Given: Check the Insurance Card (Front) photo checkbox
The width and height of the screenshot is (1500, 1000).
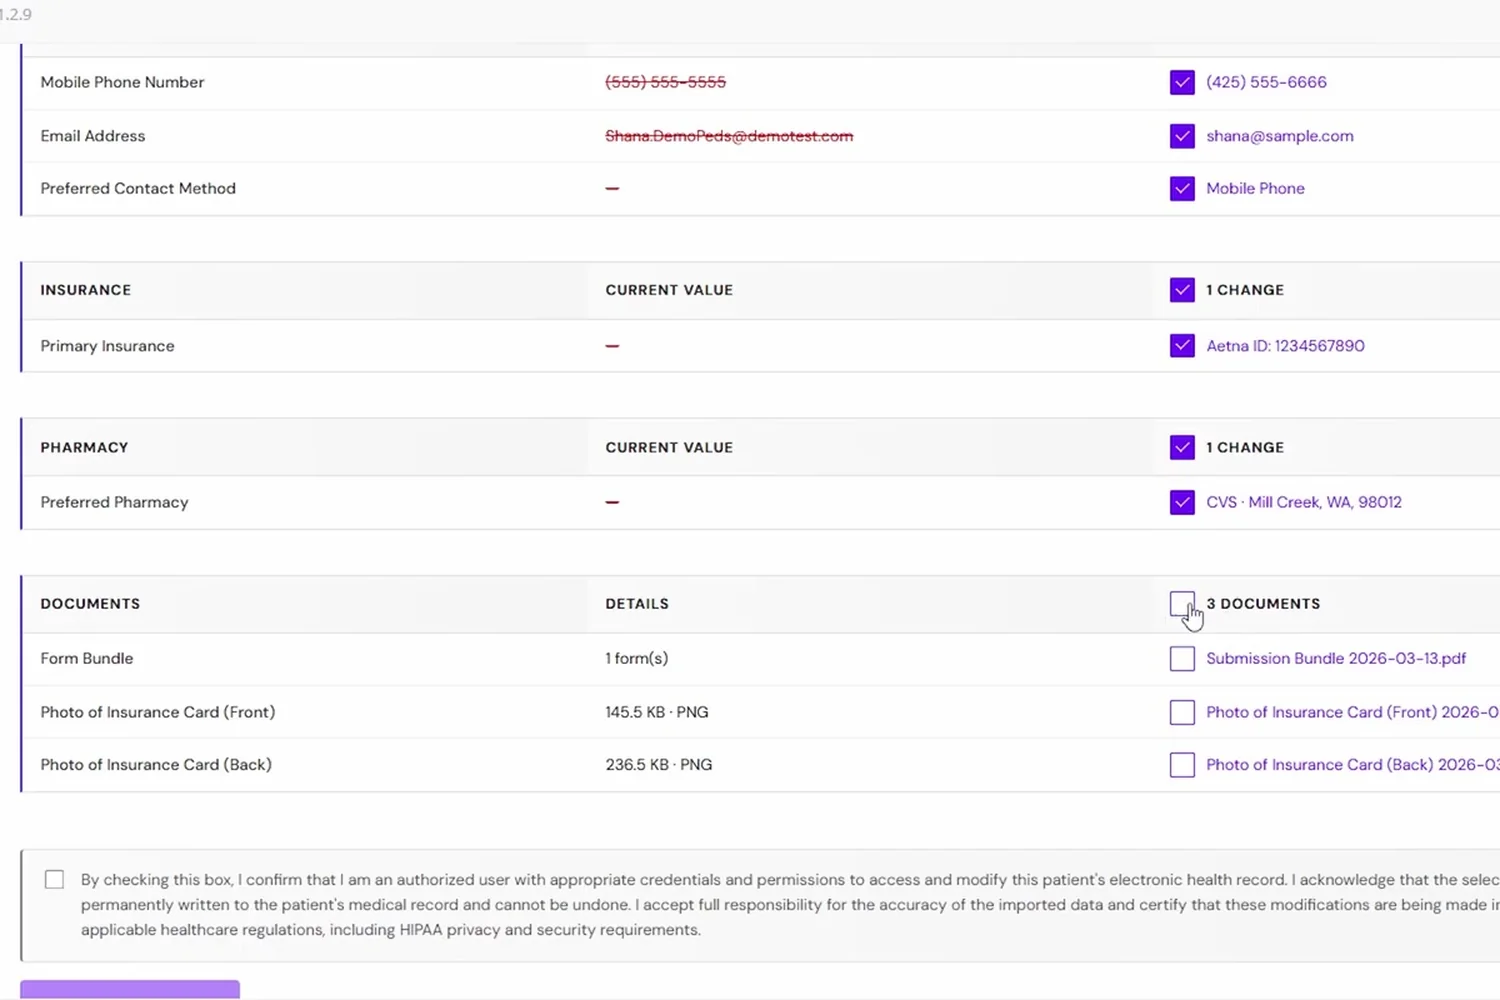Looking at the screenshot, I should [1182, 712].
